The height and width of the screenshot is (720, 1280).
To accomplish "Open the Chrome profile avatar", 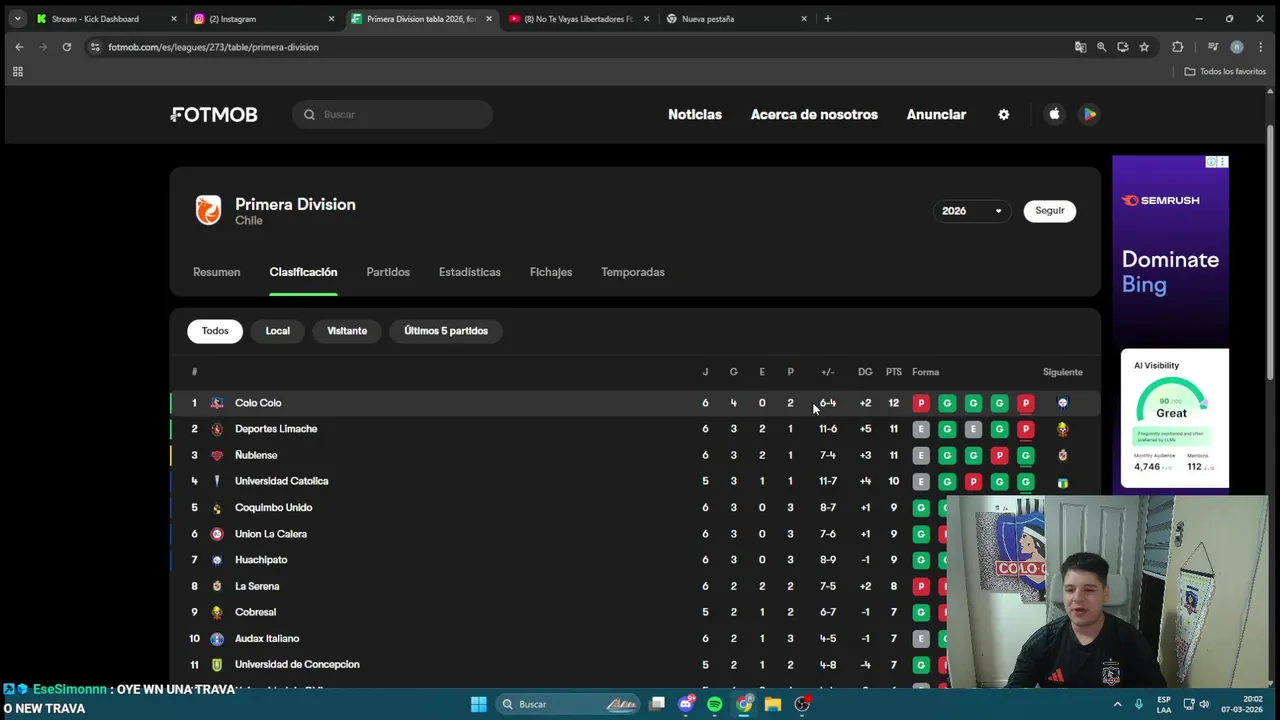I will click(1237, 47).
